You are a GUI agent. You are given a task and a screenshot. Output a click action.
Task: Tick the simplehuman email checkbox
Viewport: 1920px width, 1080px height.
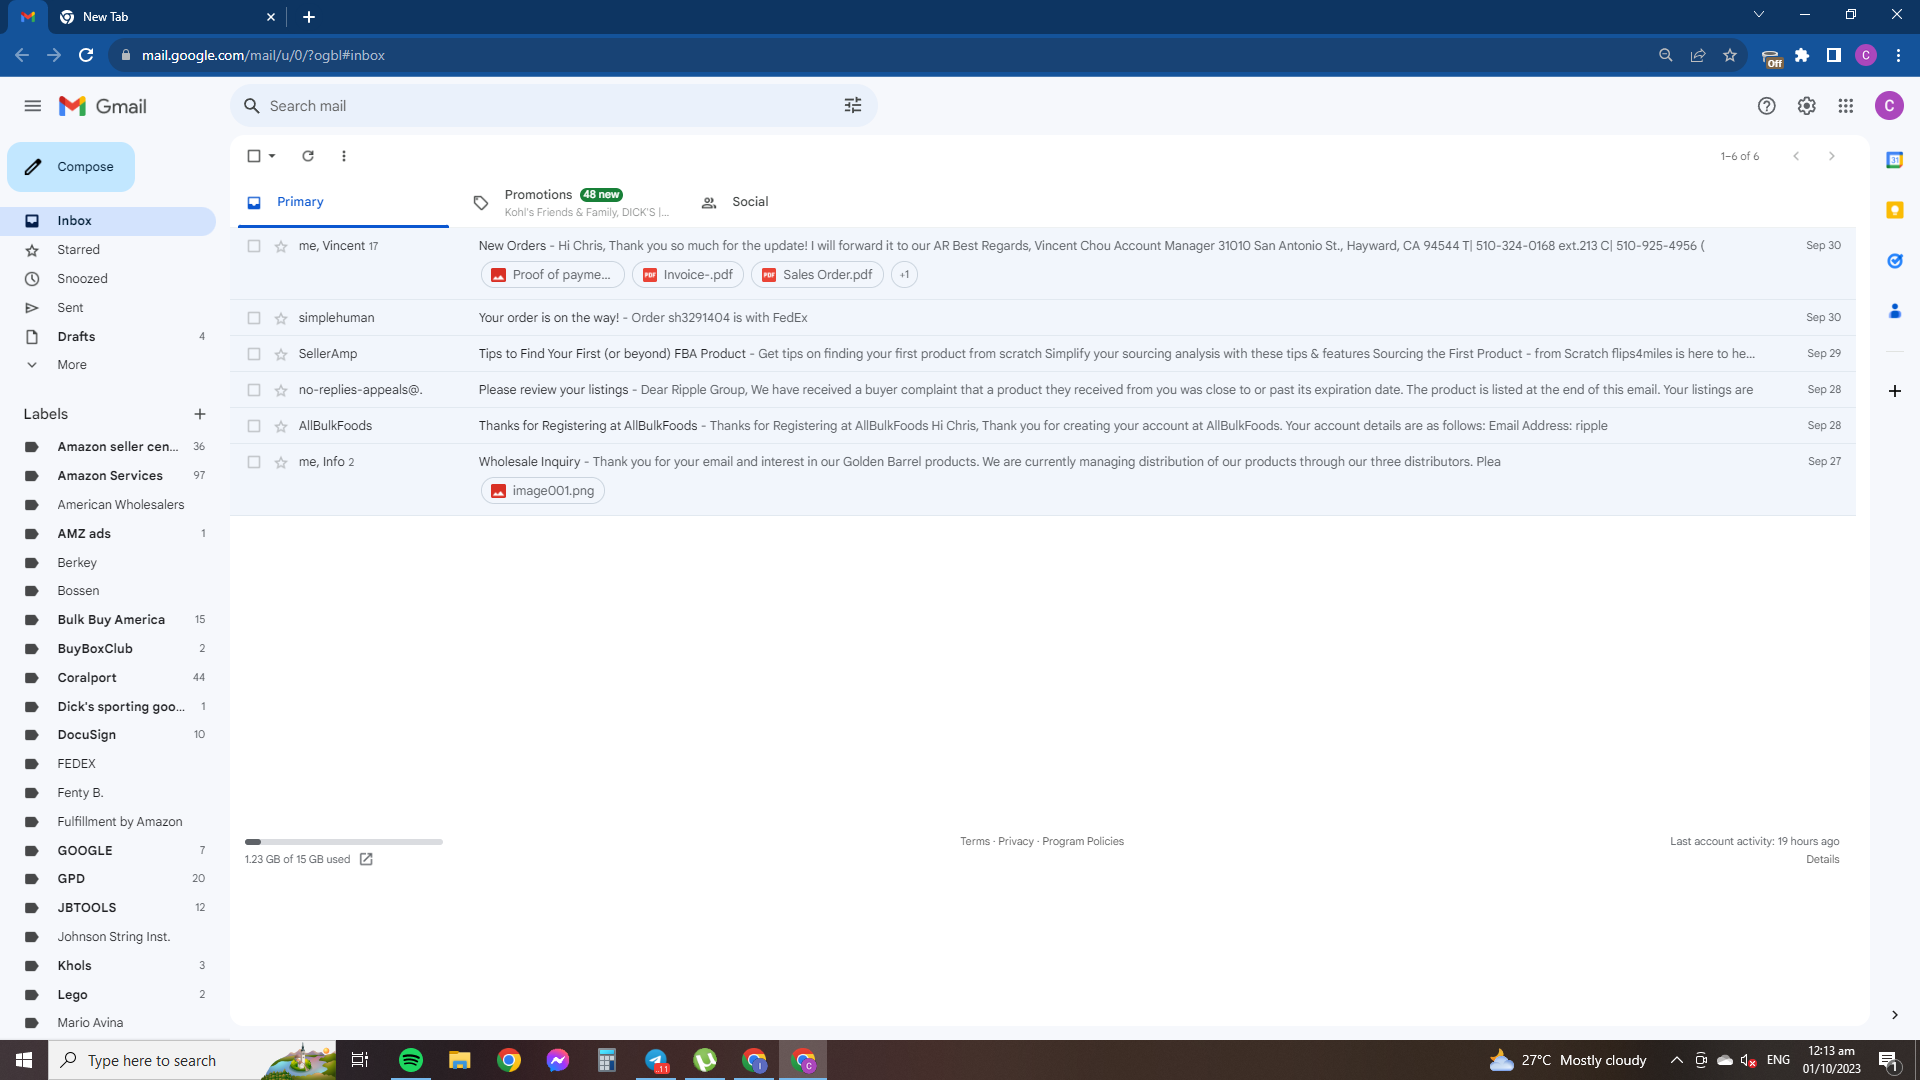click(x=254, y=318)
